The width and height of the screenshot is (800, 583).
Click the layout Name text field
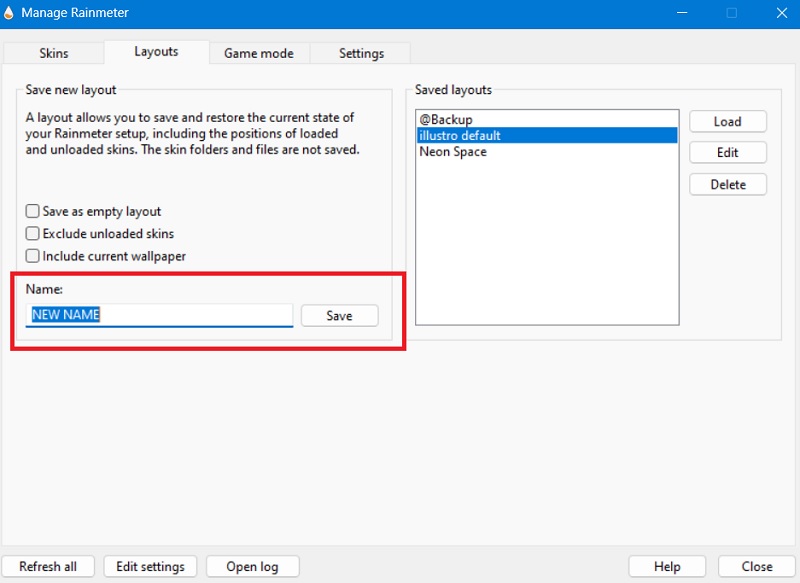click(160, 315)
